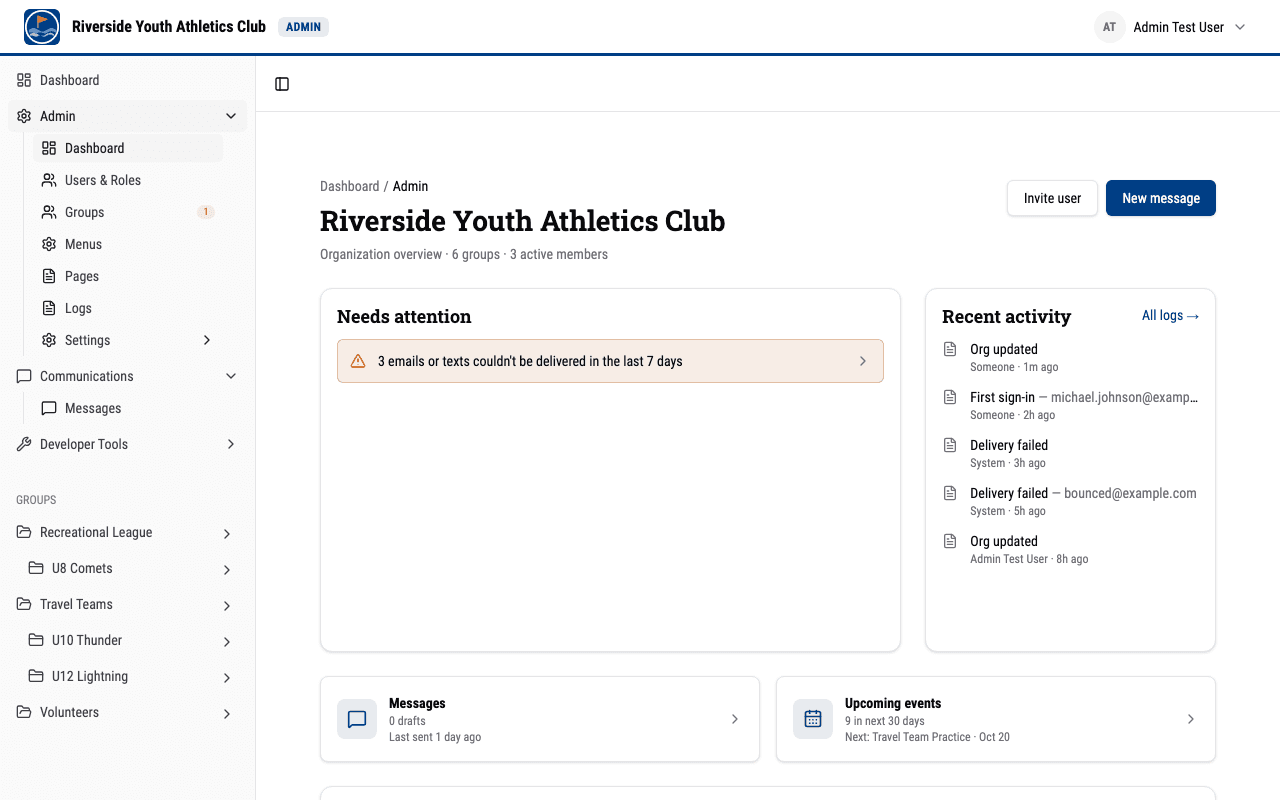The height and width of the screenshot is (800, 1280).
Task: Click the gear icon beside Menus
Action: (49, 244)
